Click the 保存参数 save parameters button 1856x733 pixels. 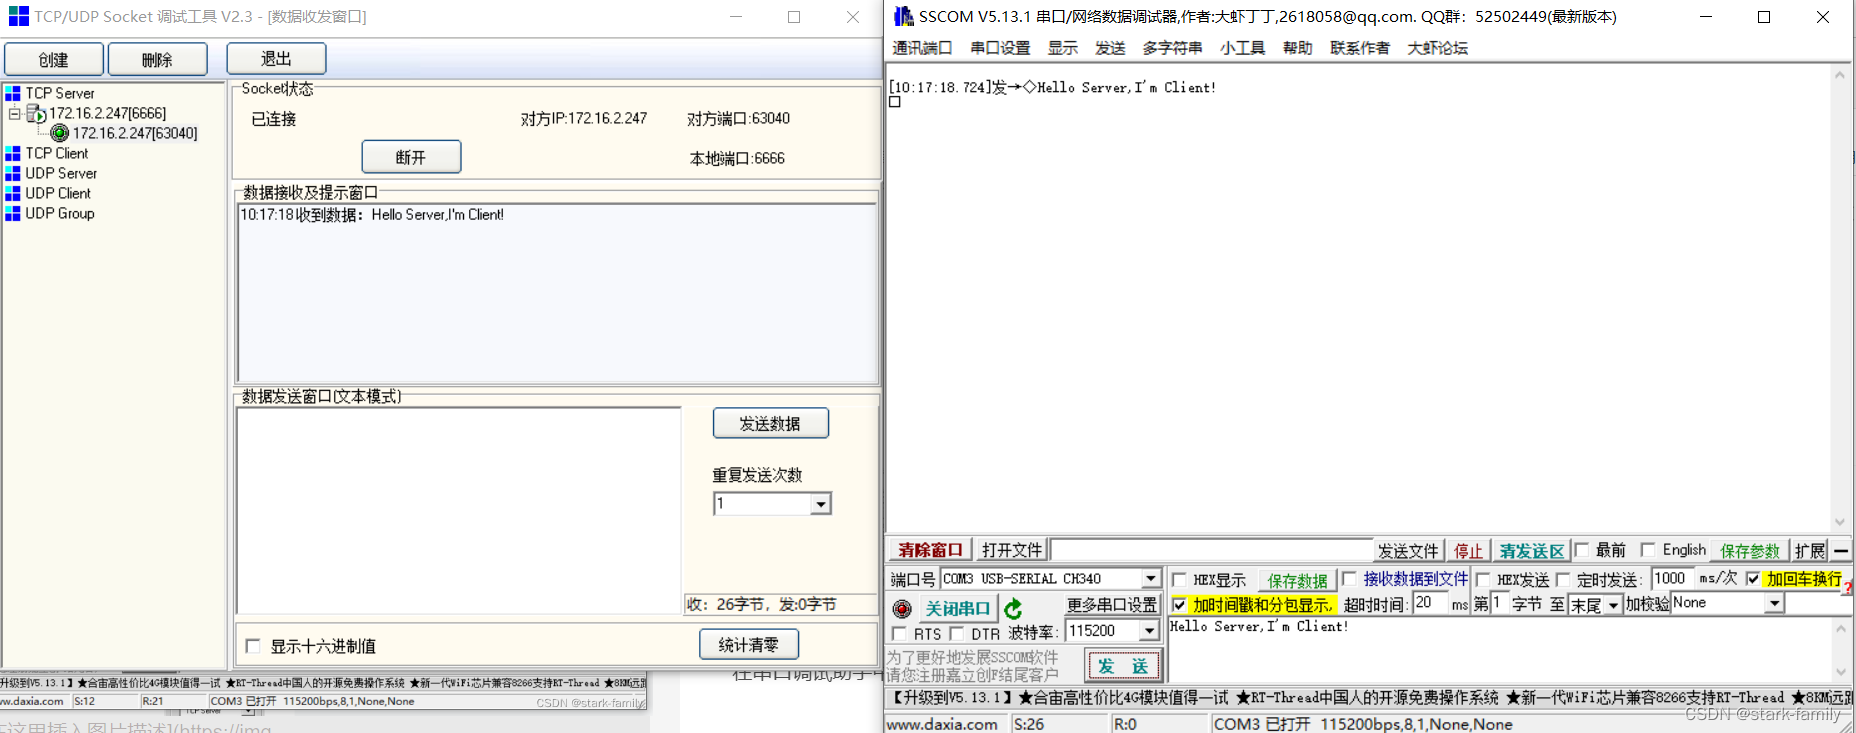coord(1749,550)
